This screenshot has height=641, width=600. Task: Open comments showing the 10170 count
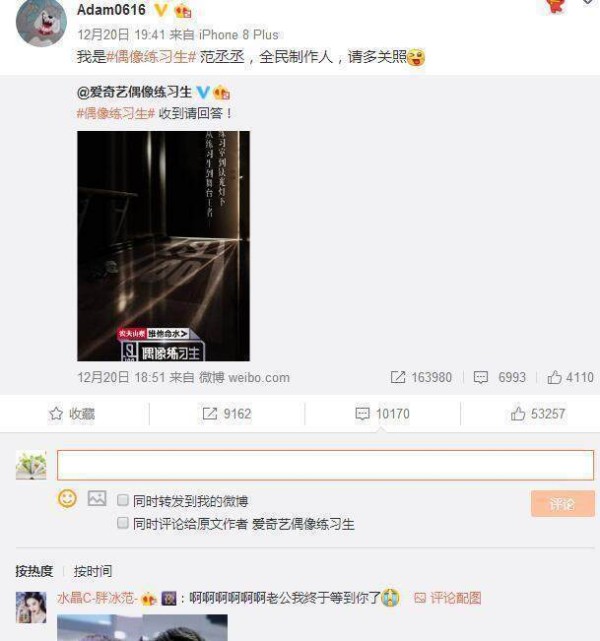coord(382,414)
